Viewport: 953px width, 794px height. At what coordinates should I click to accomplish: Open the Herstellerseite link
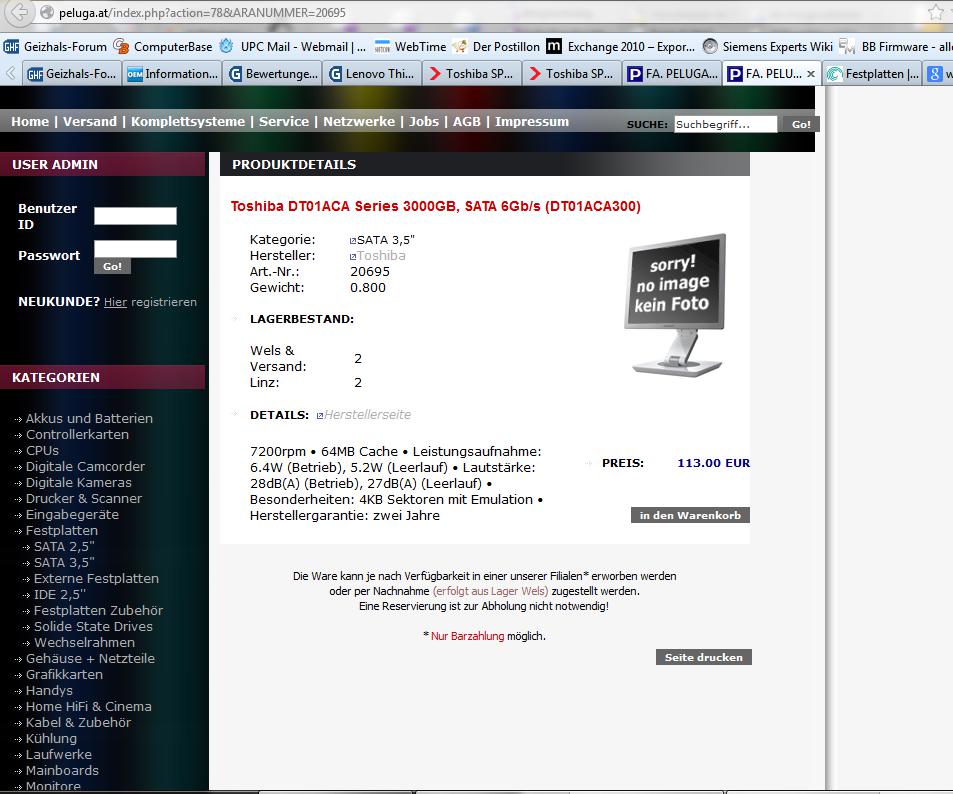click(x=368, y=415)
